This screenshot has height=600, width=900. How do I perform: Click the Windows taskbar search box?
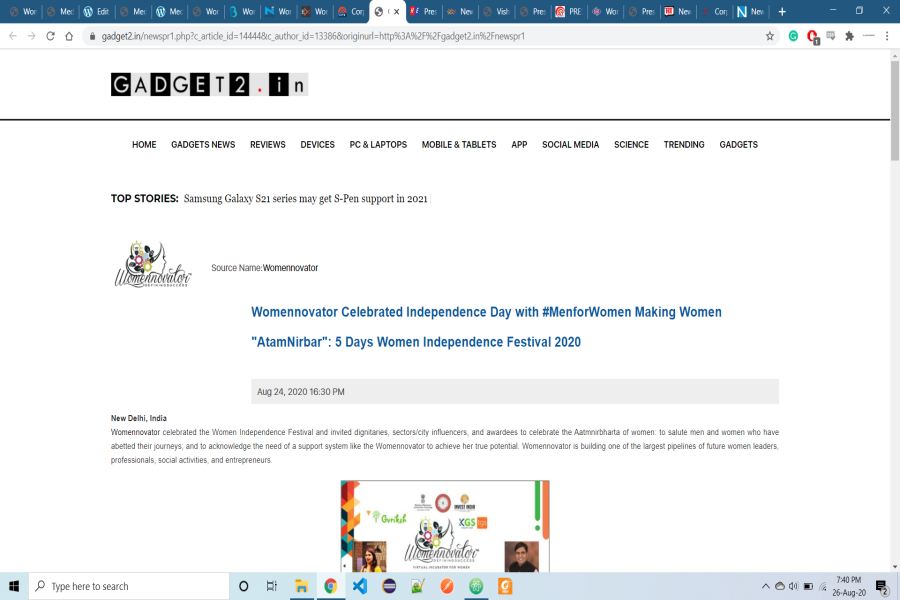point(129,586)
